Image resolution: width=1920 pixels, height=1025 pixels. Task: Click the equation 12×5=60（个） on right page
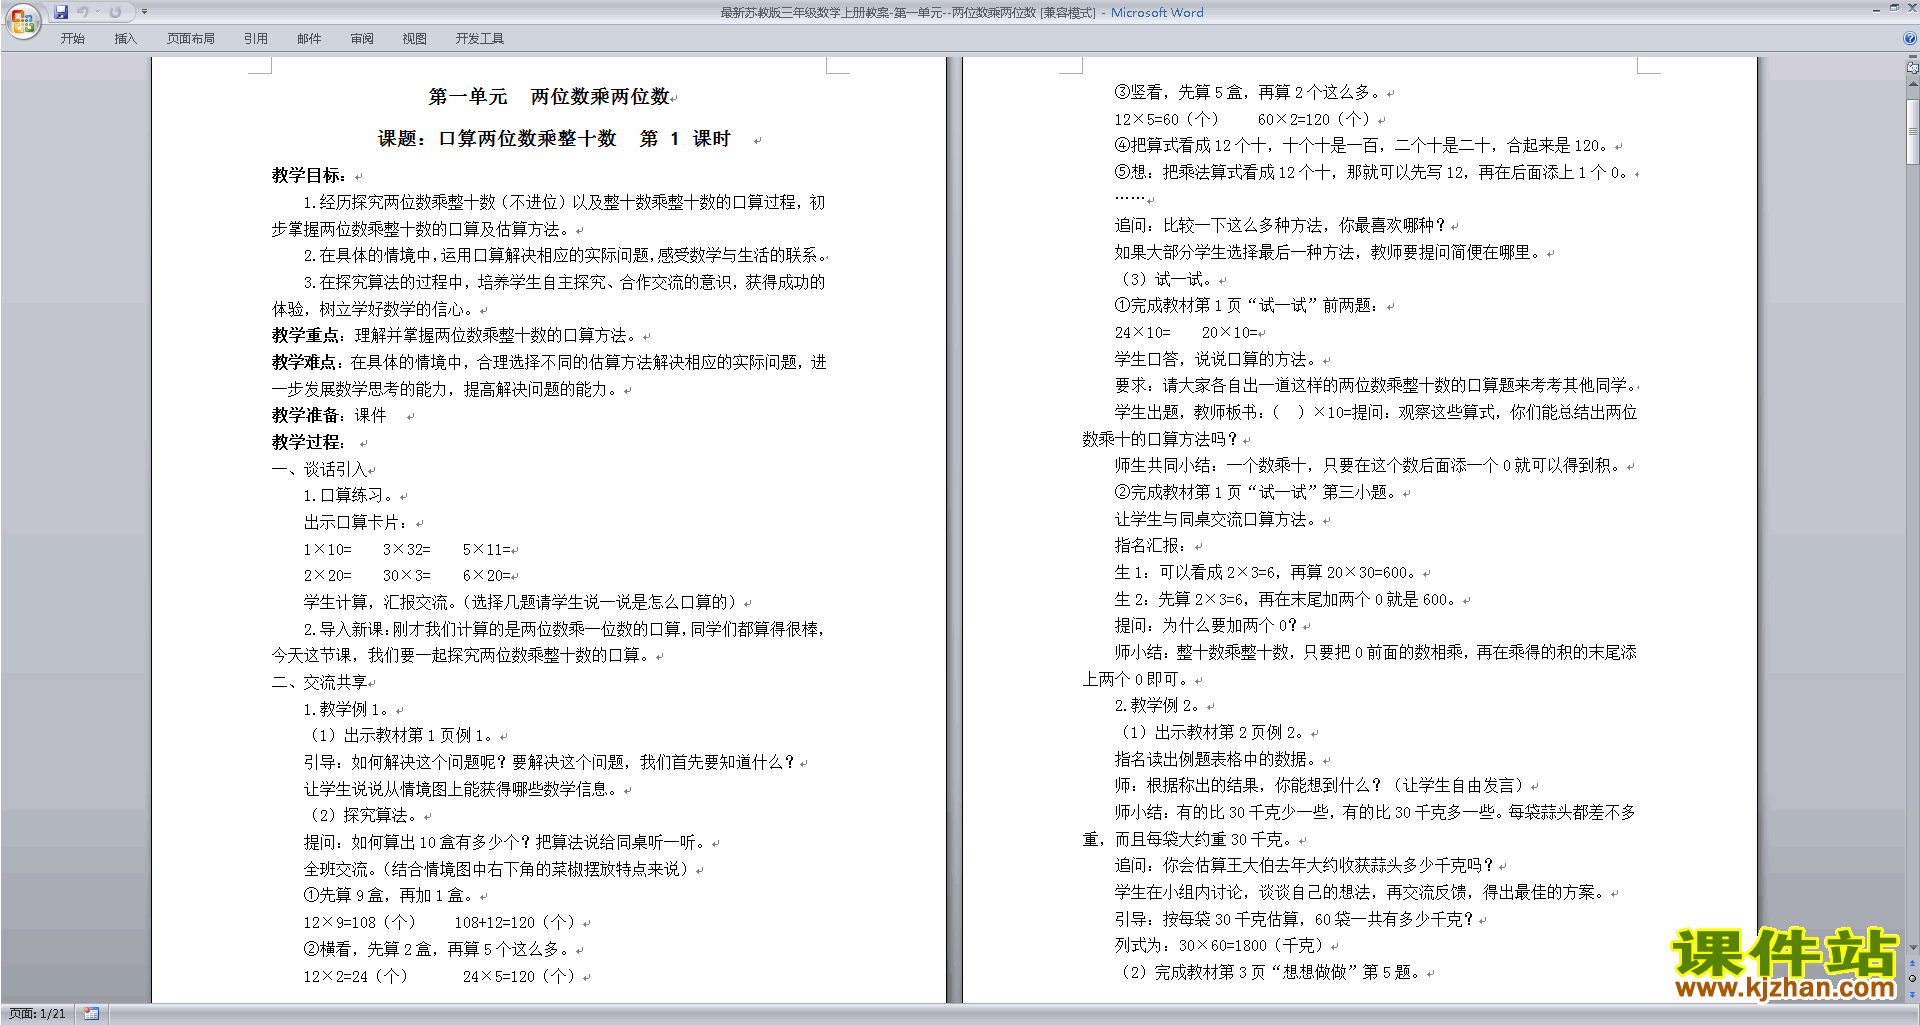coord(1167,119)
